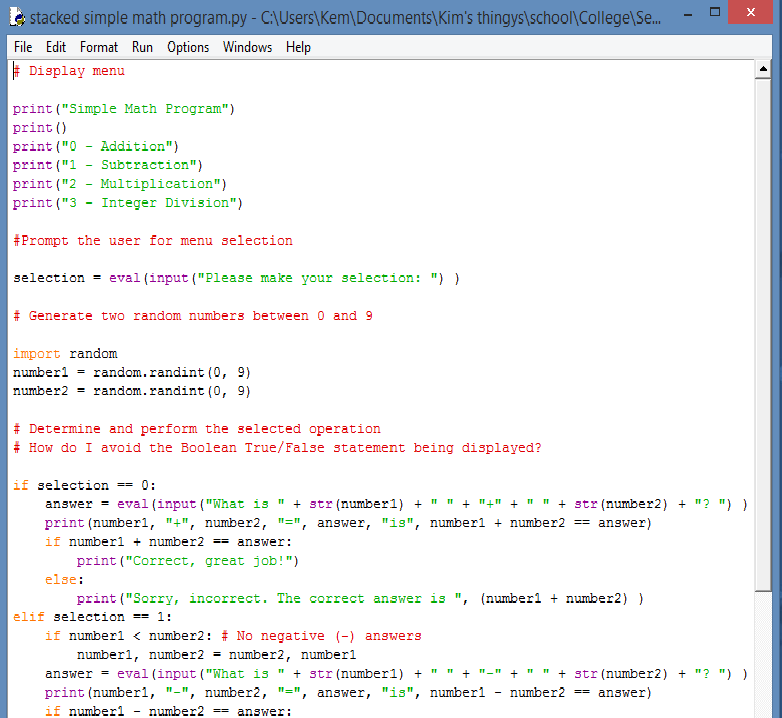Viewport: 782px width, 718px height.
Task: Click the addition 'answer = eval(input' line with "+"
Action: [396, 505]
